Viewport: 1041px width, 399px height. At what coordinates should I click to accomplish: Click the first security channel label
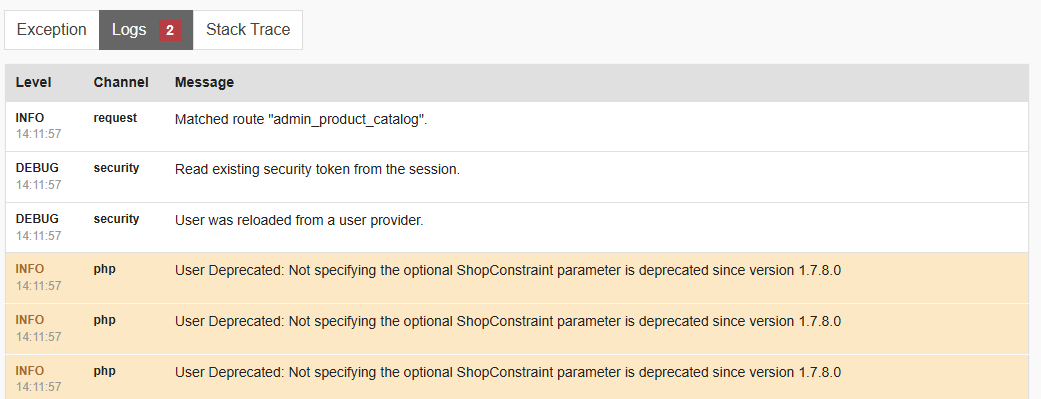[x=116, y=168]
